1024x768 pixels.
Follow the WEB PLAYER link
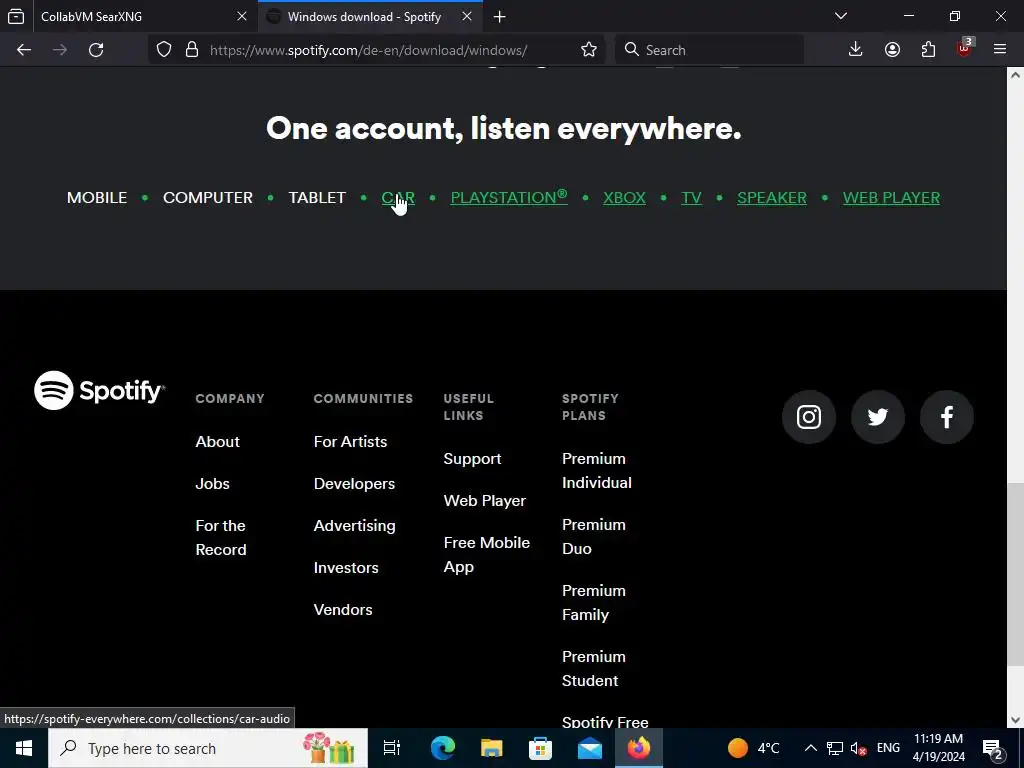891,197
